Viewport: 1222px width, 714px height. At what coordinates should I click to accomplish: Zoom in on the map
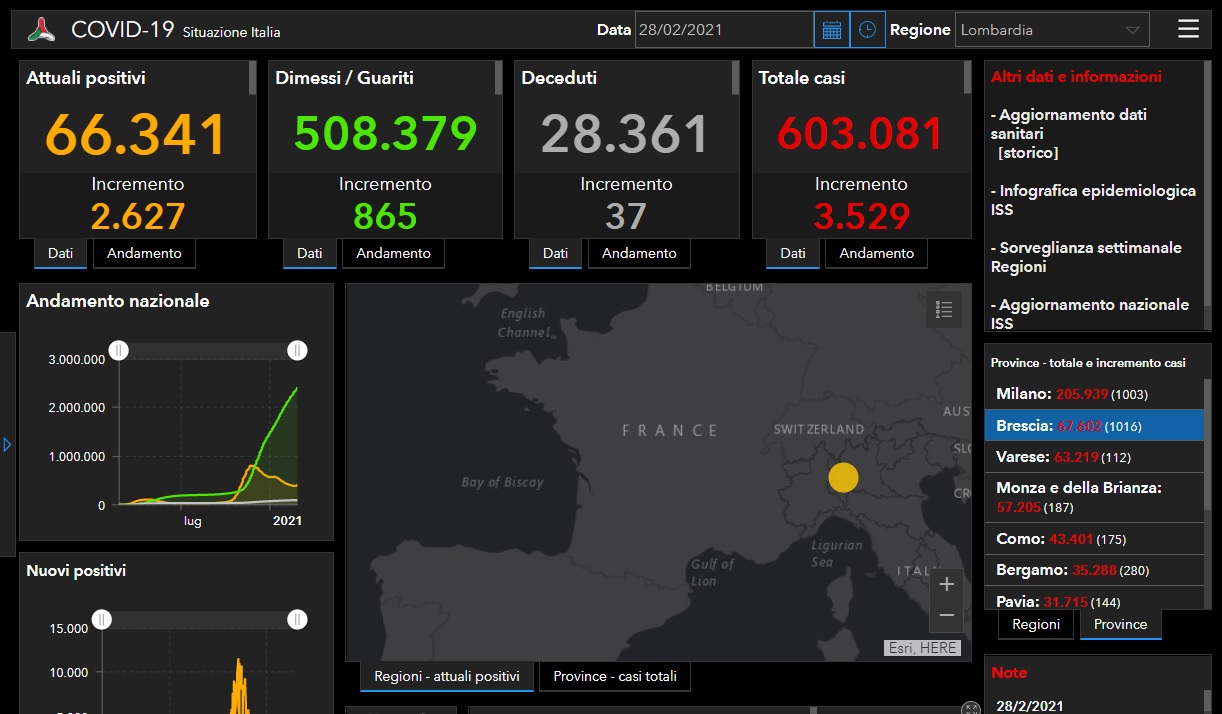pyautogui.click(x=947, y=584)
